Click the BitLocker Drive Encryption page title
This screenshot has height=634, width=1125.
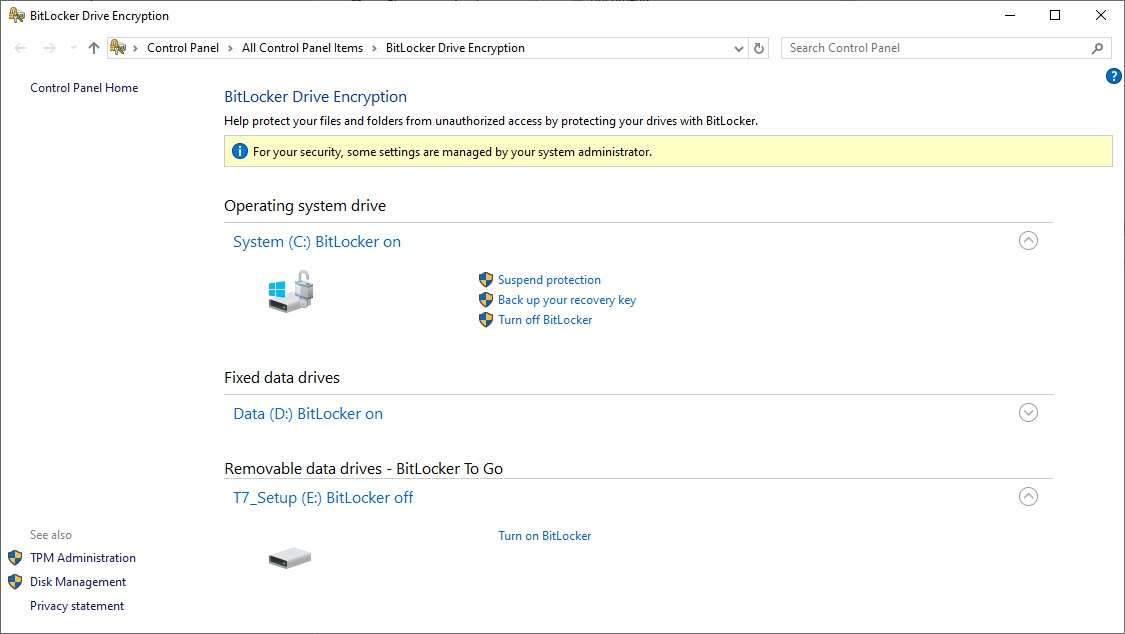pos(316,97)
